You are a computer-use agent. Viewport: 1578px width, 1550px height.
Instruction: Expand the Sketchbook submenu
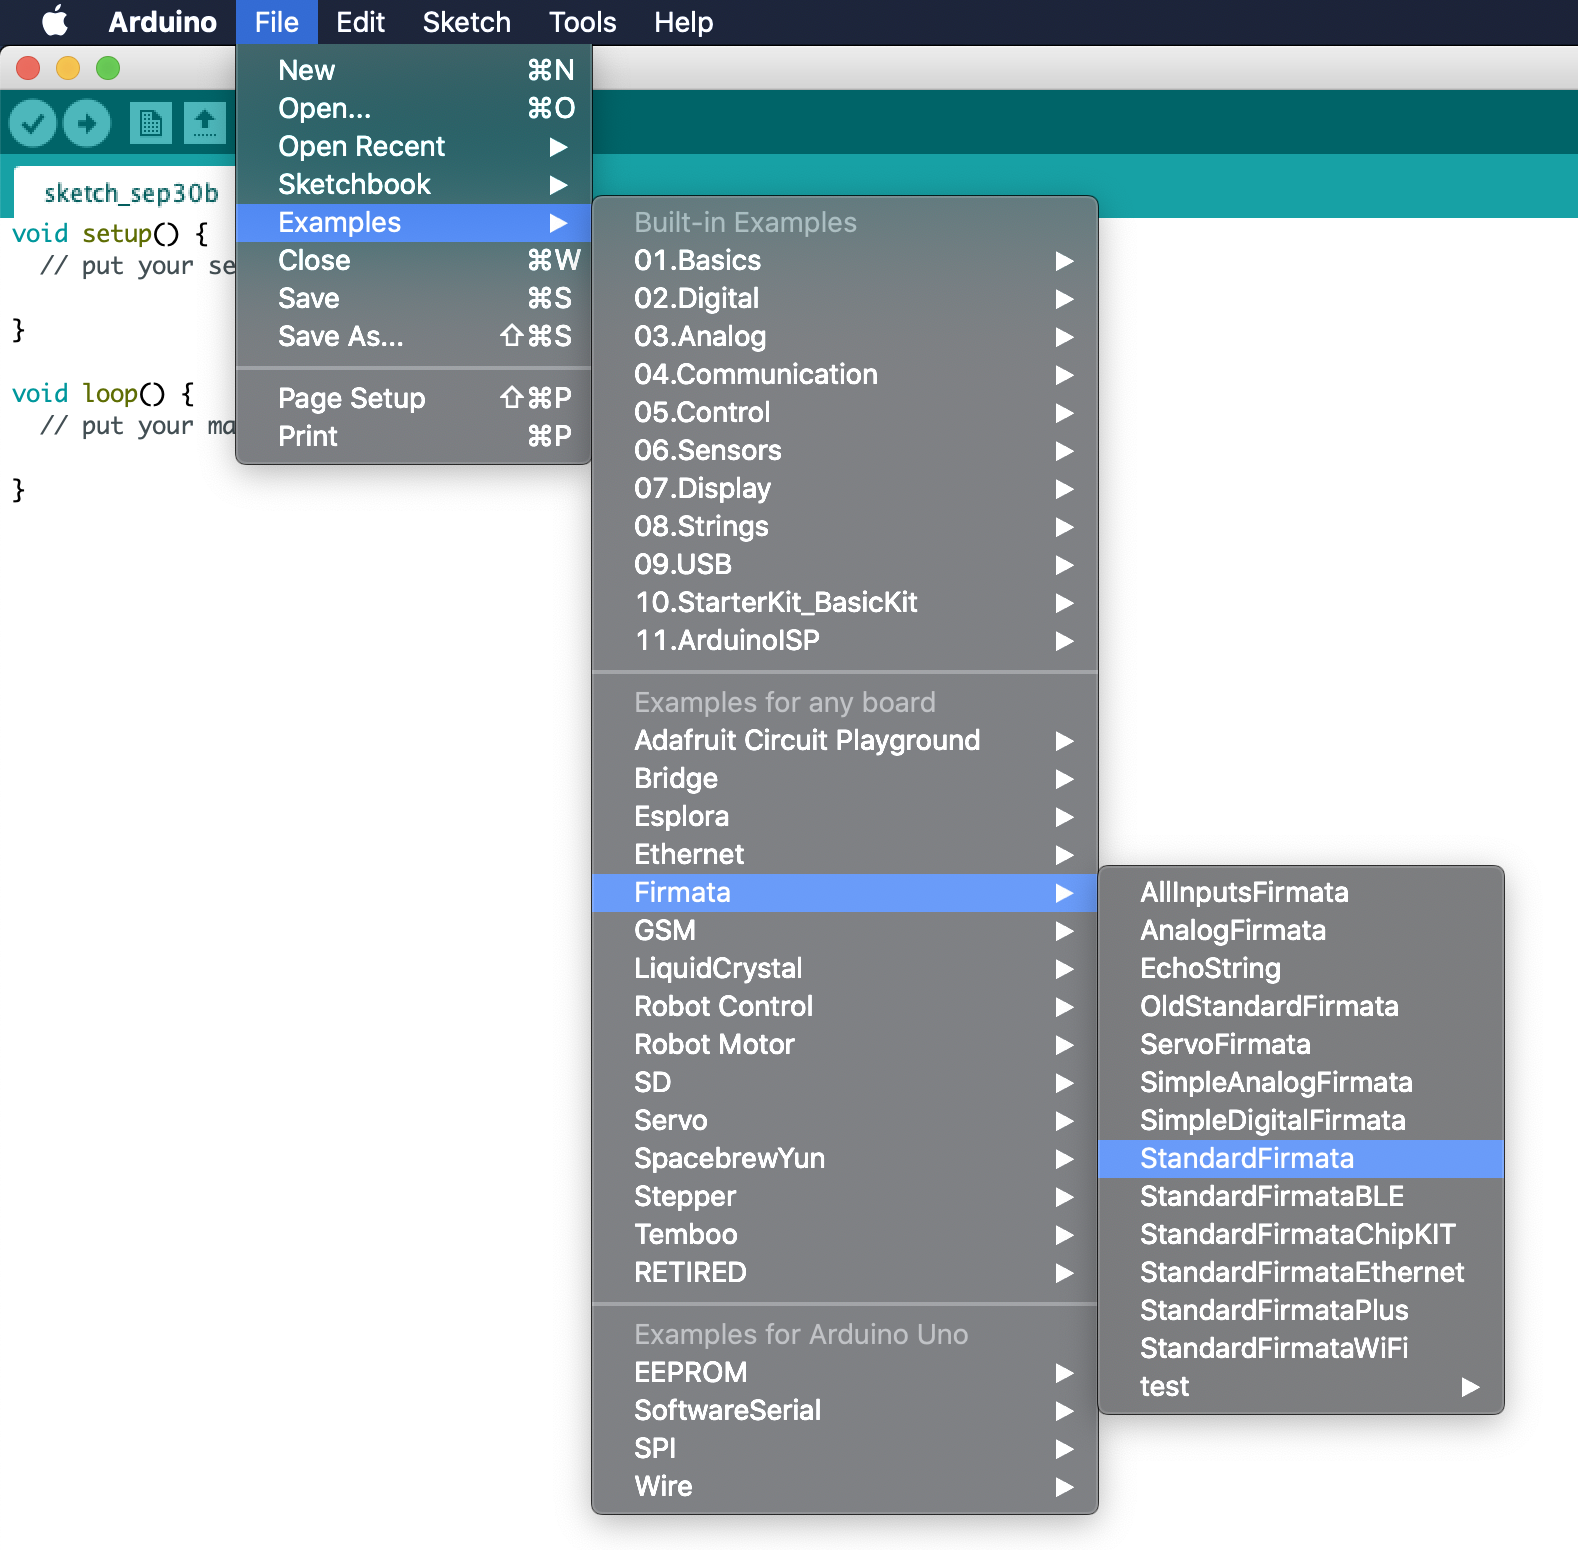414,184
